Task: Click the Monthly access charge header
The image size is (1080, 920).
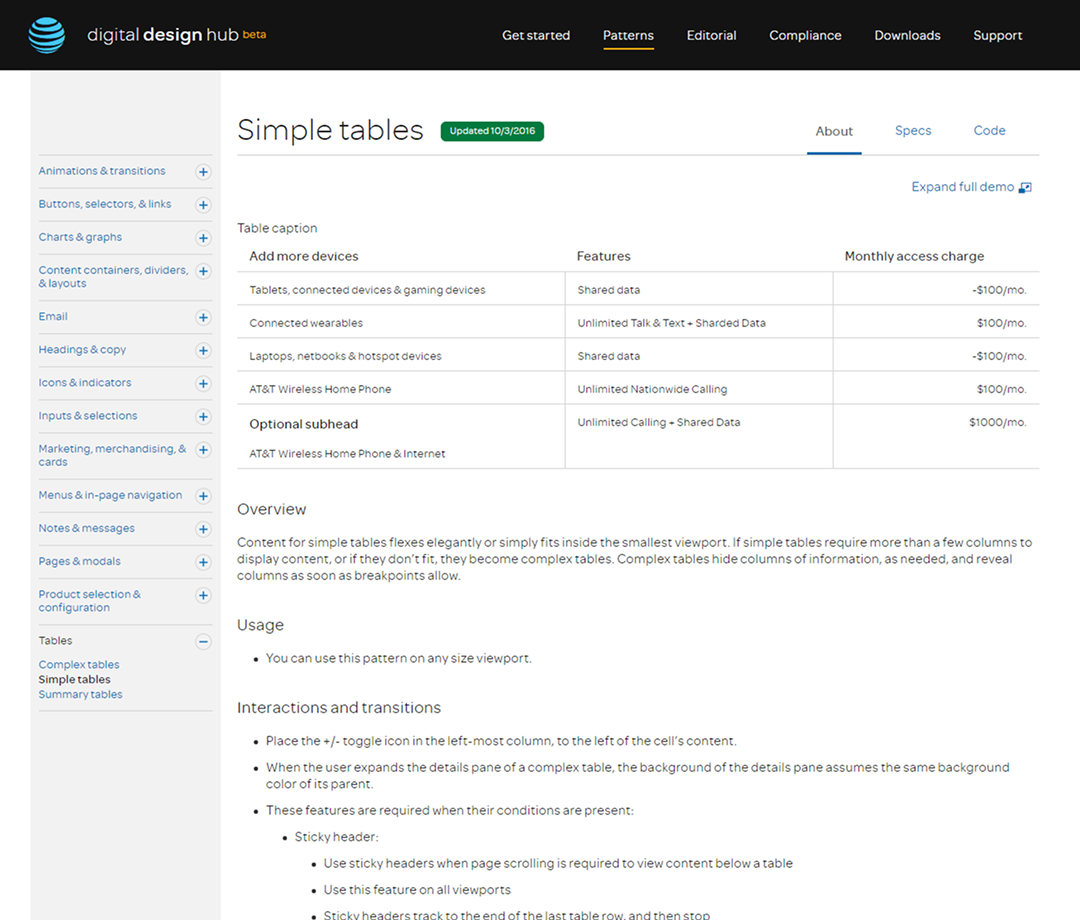Action: pyautogui.click(x=914, y=256)
